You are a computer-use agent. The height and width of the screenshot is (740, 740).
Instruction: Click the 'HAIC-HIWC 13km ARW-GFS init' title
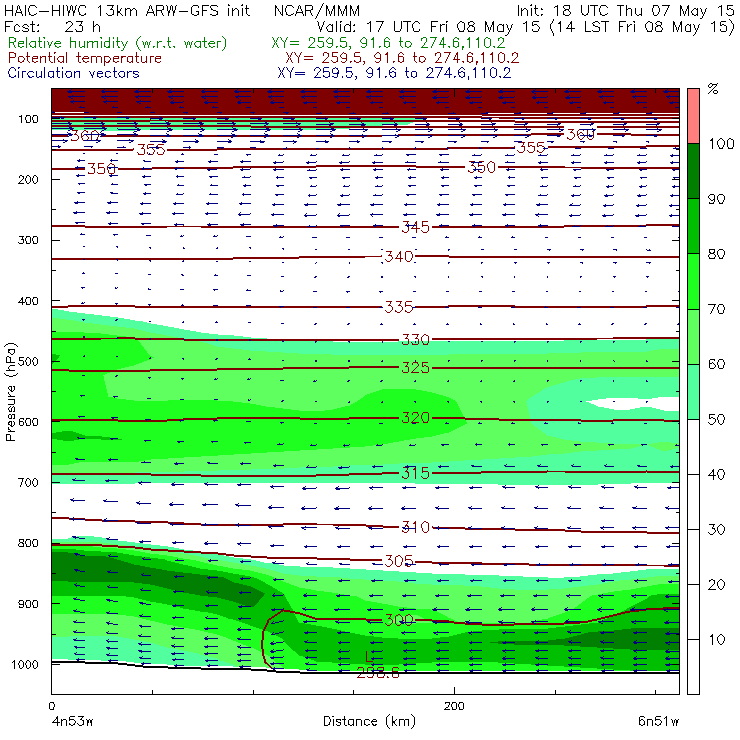click(x=127, y=11)
